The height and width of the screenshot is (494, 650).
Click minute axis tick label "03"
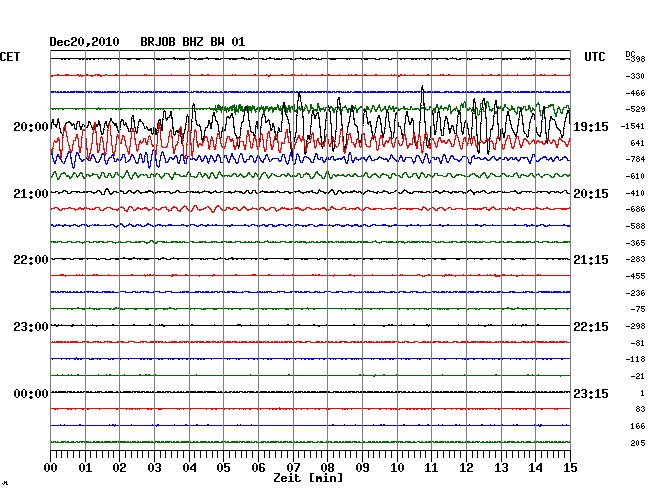coord(154,468)
